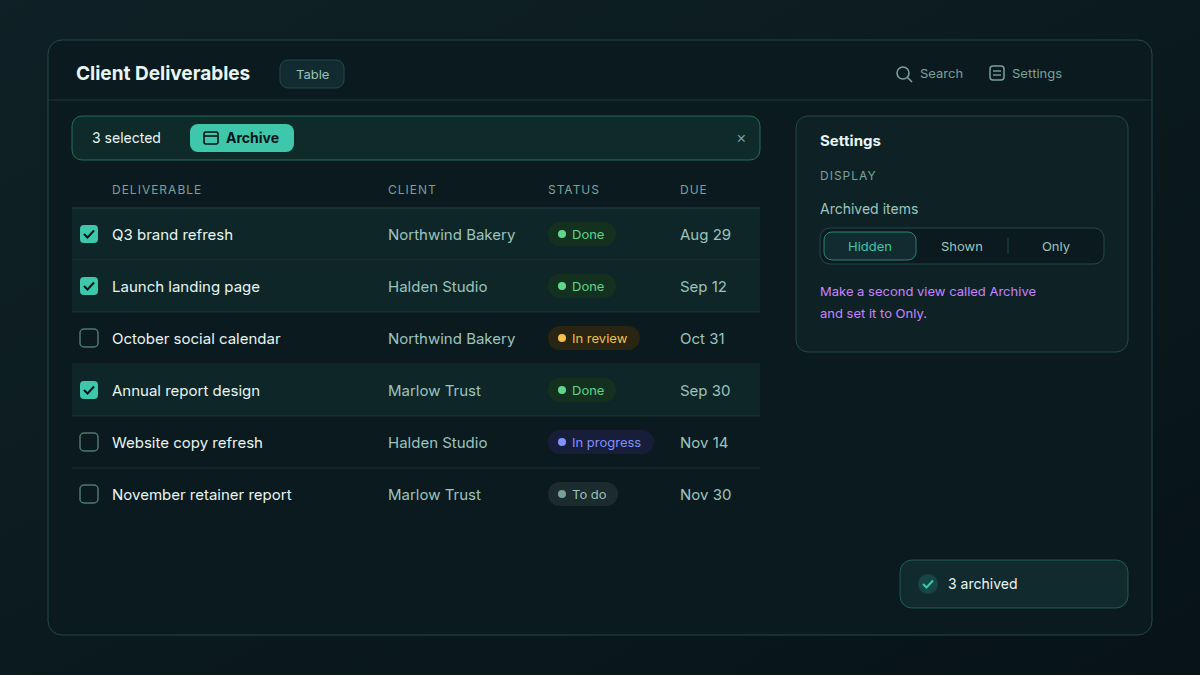Click the Archive button

242,138
